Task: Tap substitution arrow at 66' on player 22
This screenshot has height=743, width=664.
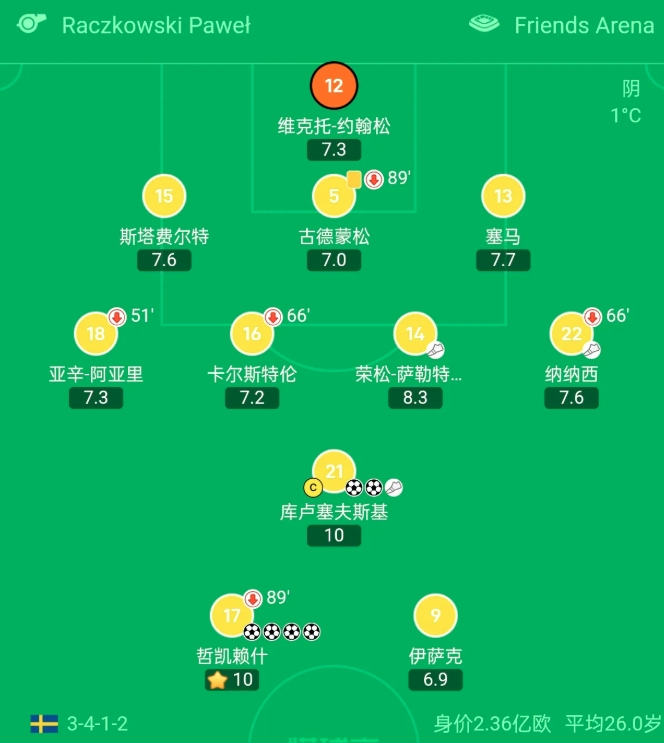Action: pyautogui.click(x=592, y=317)
